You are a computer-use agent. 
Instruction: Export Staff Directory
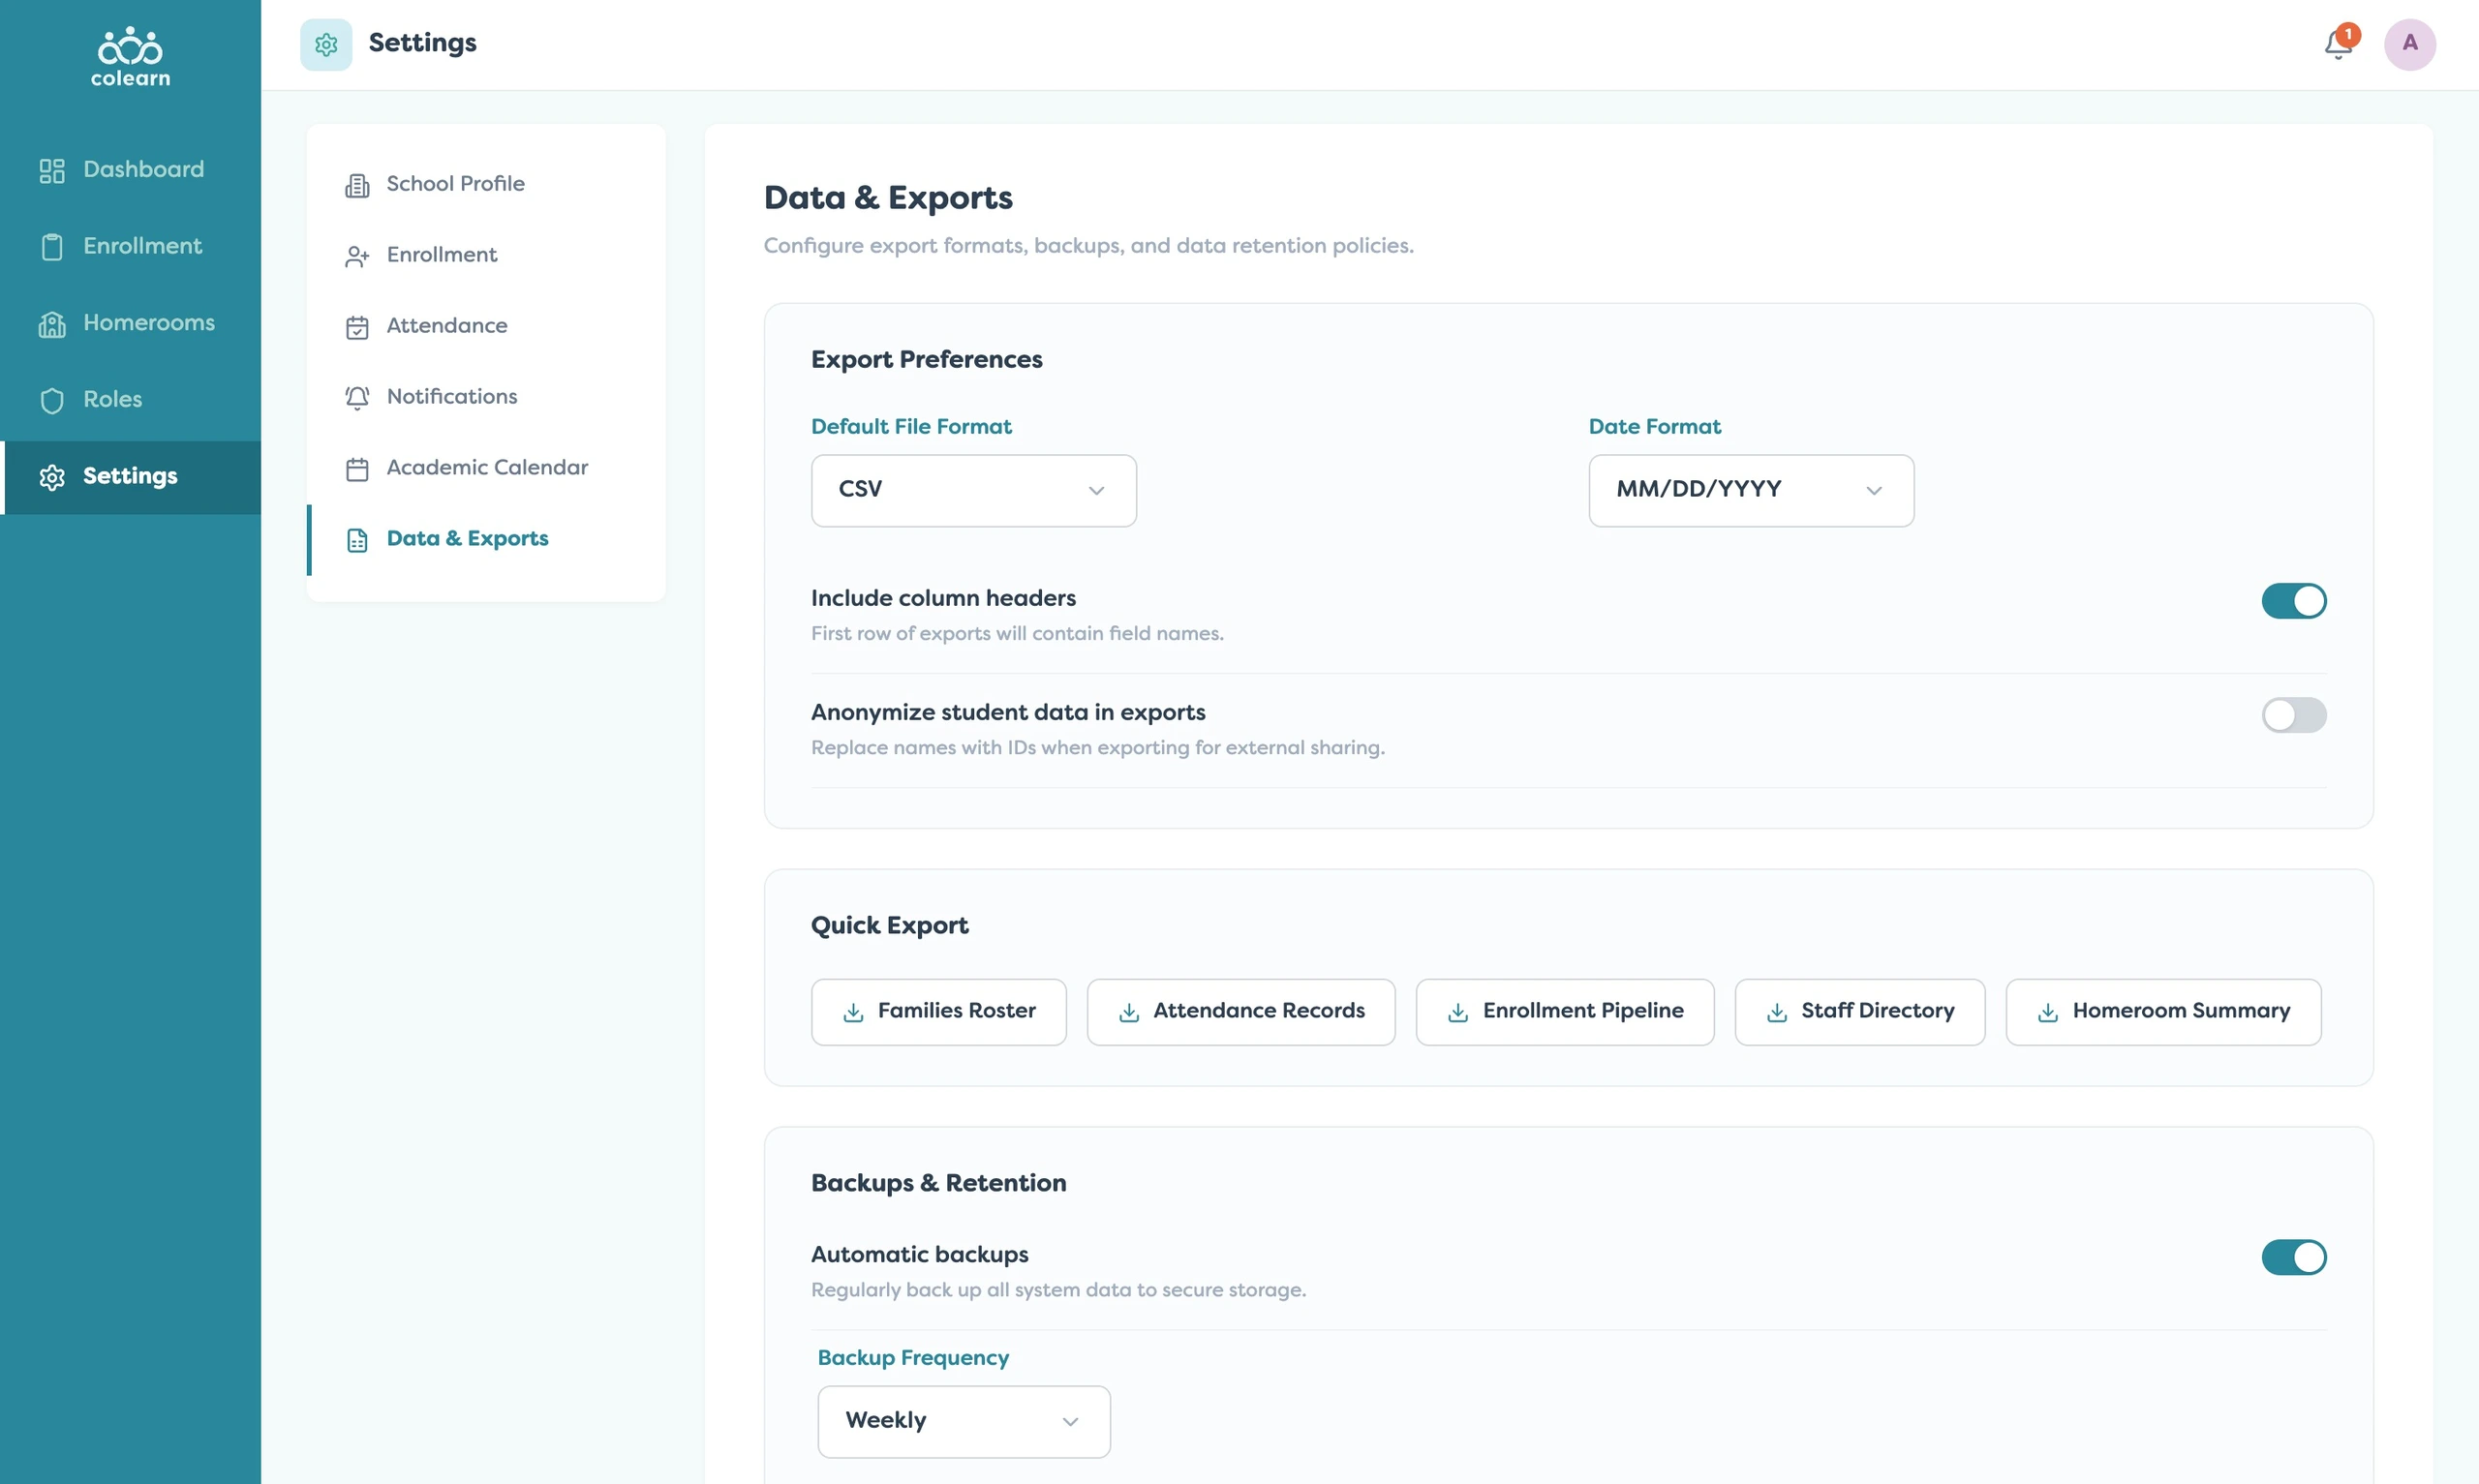tap(1859, 1012)
